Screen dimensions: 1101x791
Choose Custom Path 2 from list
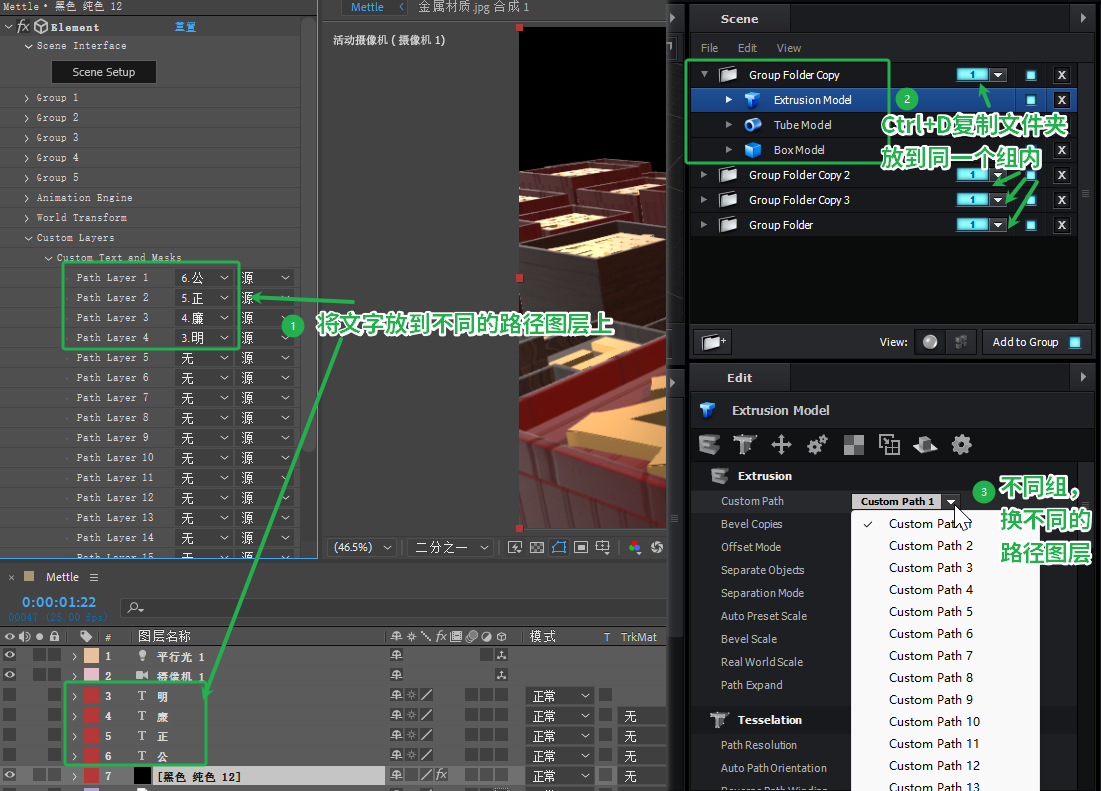pyautogui.click(x=930, y=545)
